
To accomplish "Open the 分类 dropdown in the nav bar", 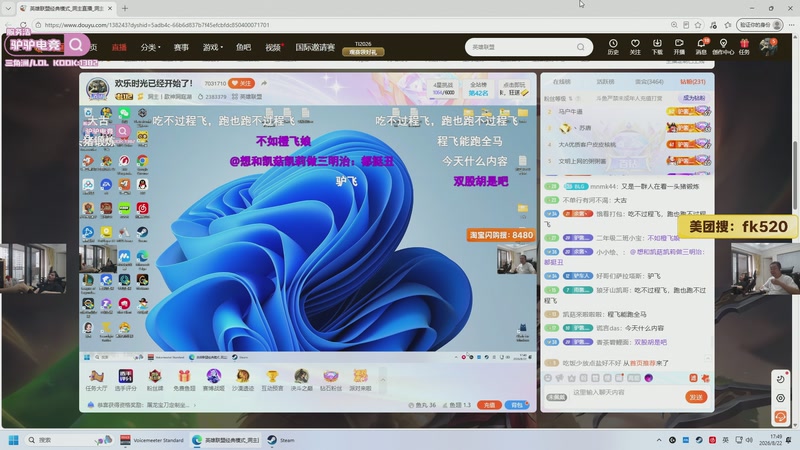I will (x=150, y=47).
